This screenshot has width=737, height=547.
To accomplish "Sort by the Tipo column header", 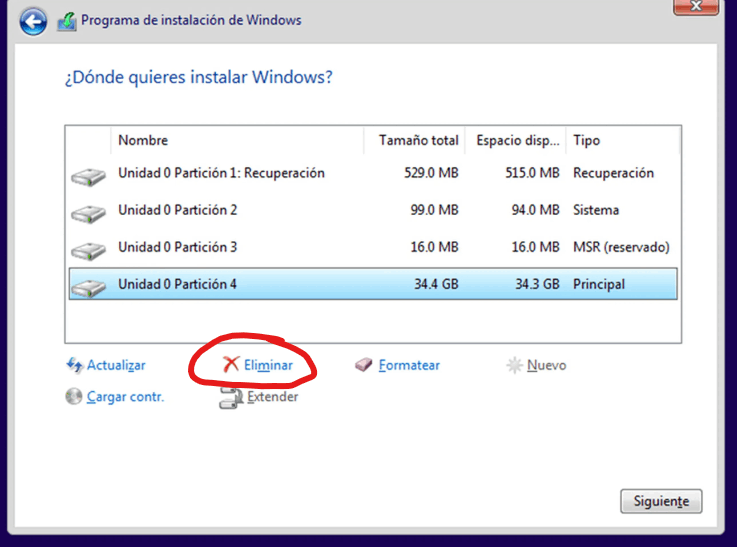I will (x=623, y=140).
